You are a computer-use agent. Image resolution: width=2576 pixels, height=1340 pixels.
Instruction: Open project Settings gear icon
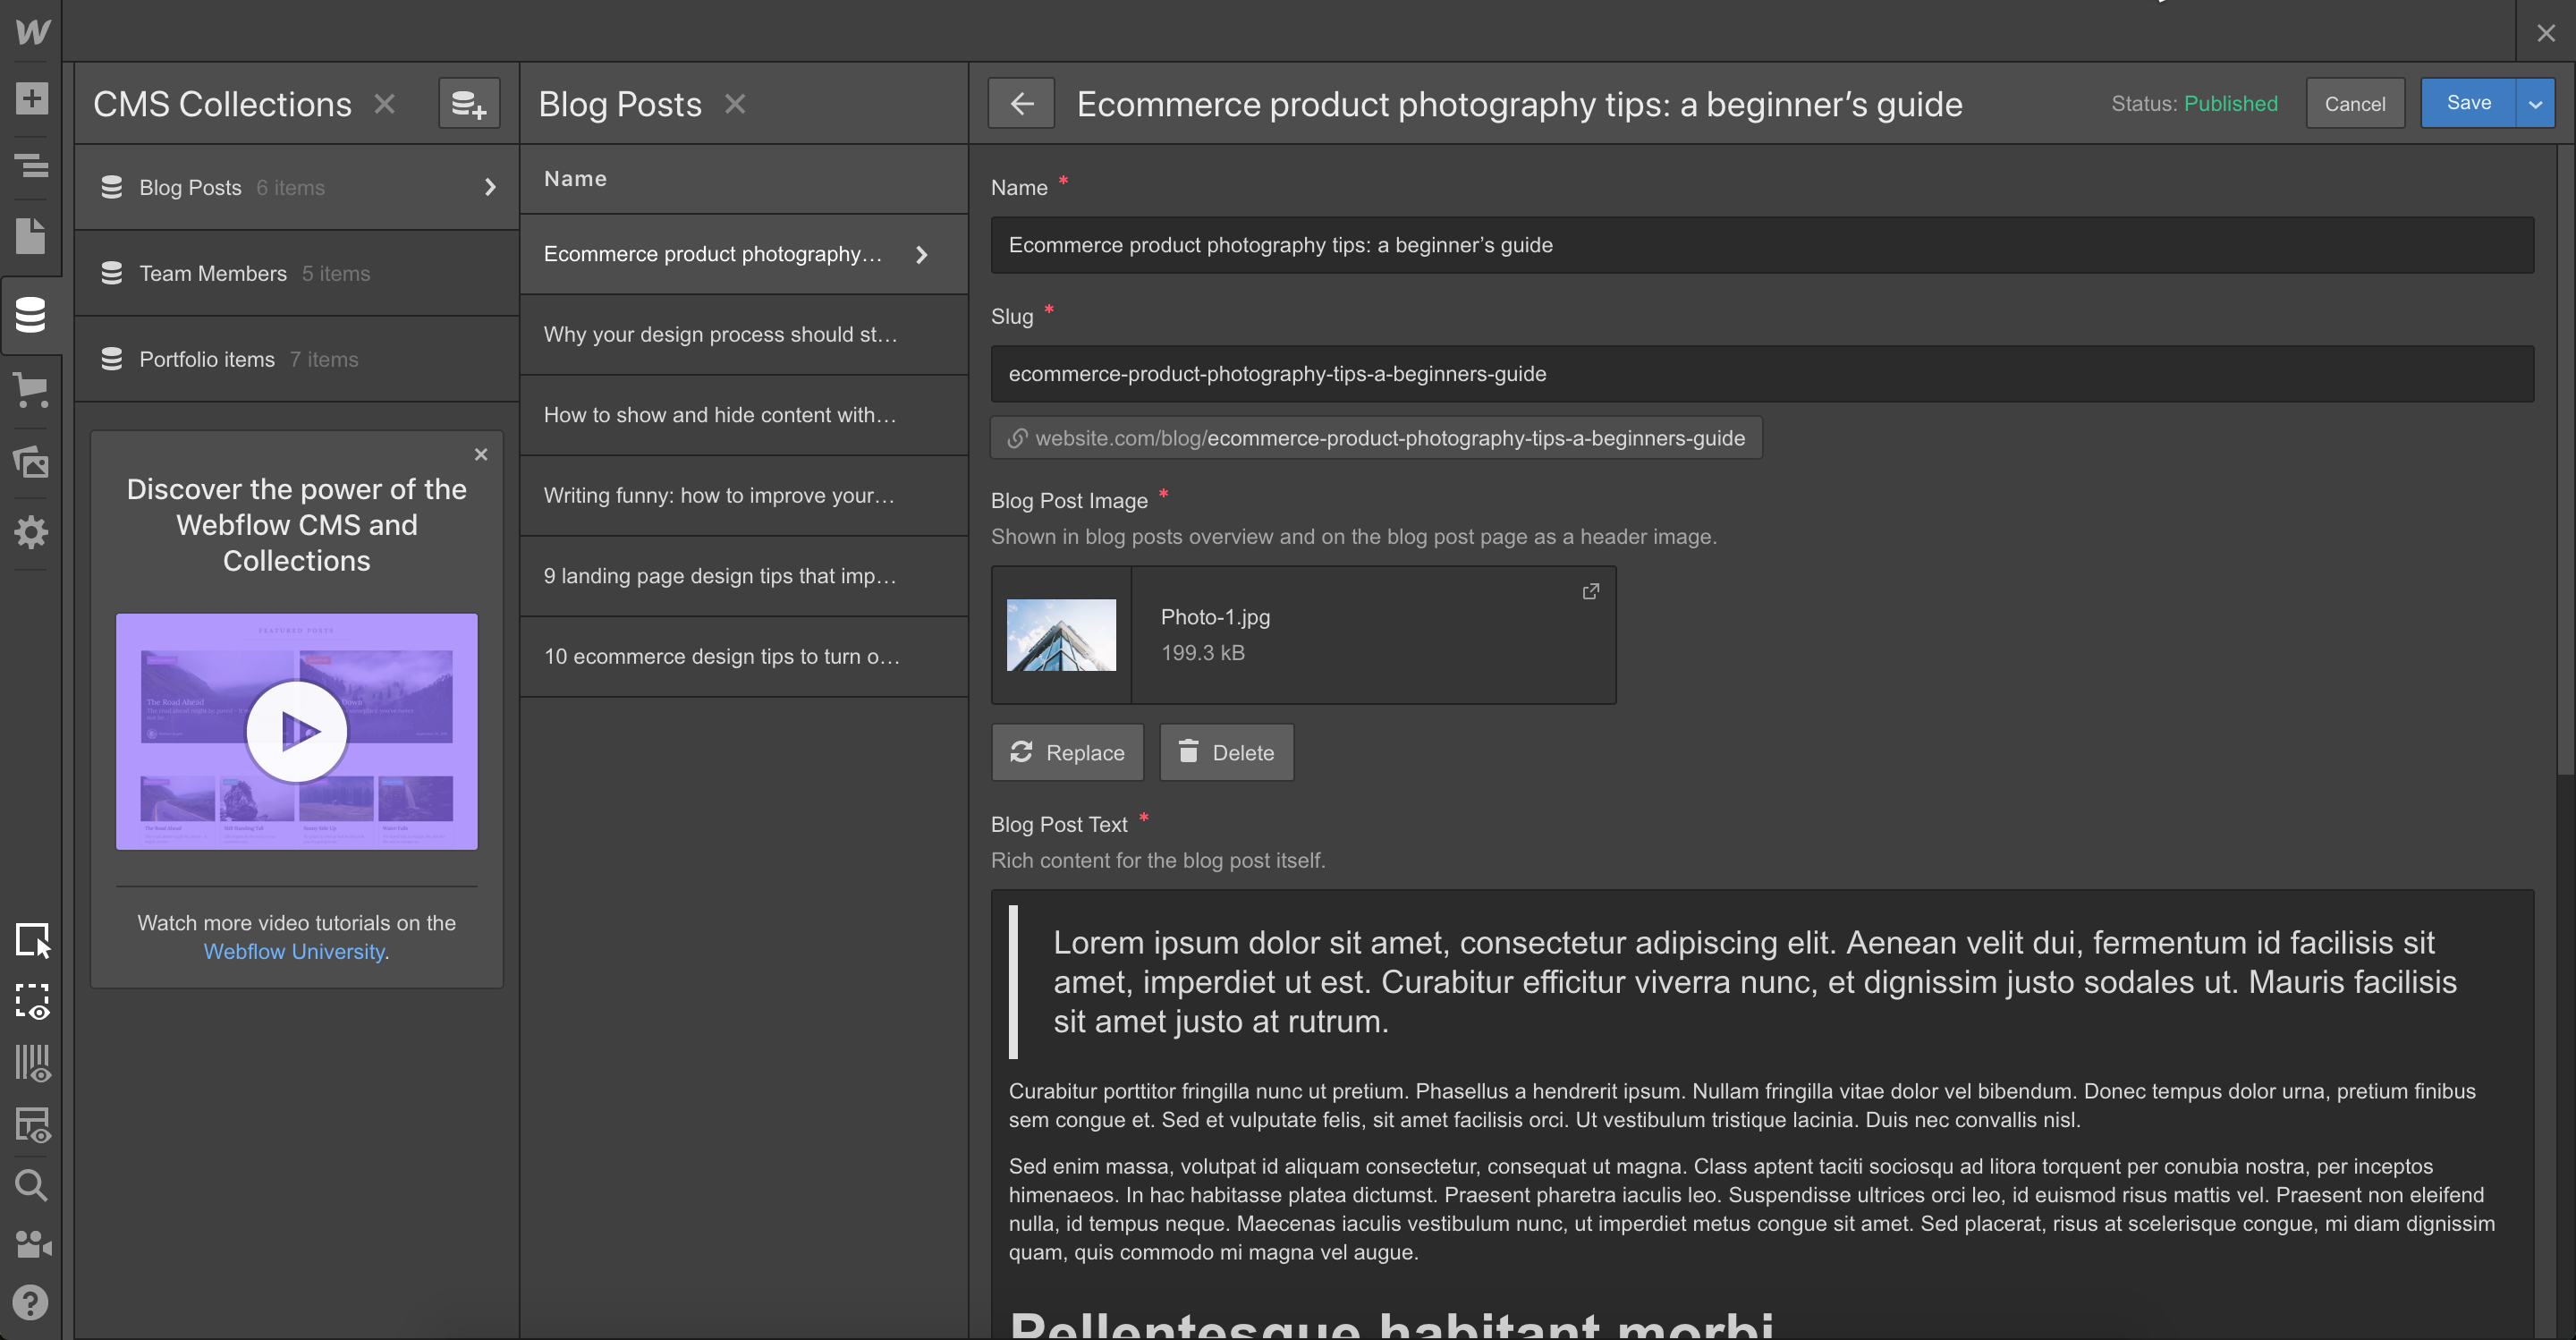point(32,532)
